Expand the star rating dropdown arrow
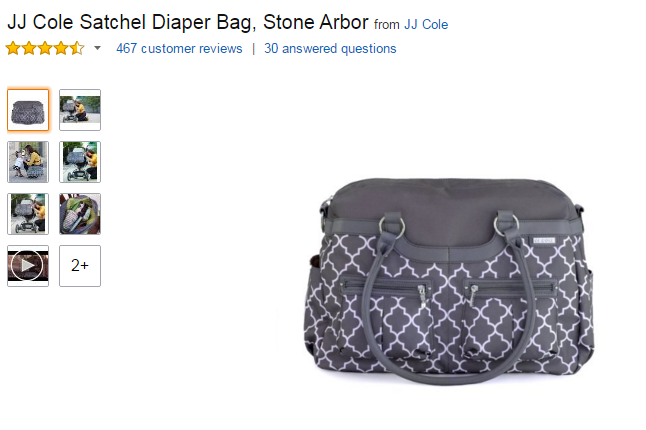The image size is (646, 430). 97,48
